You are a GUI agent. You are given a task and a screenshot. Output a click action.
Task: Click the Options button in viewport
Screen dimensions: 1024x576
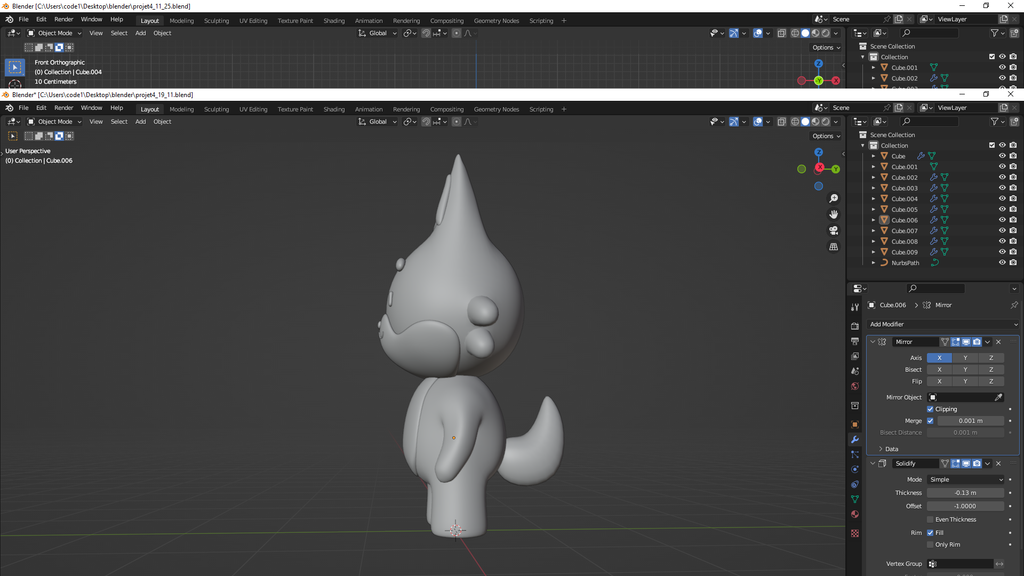pos(825,136)
